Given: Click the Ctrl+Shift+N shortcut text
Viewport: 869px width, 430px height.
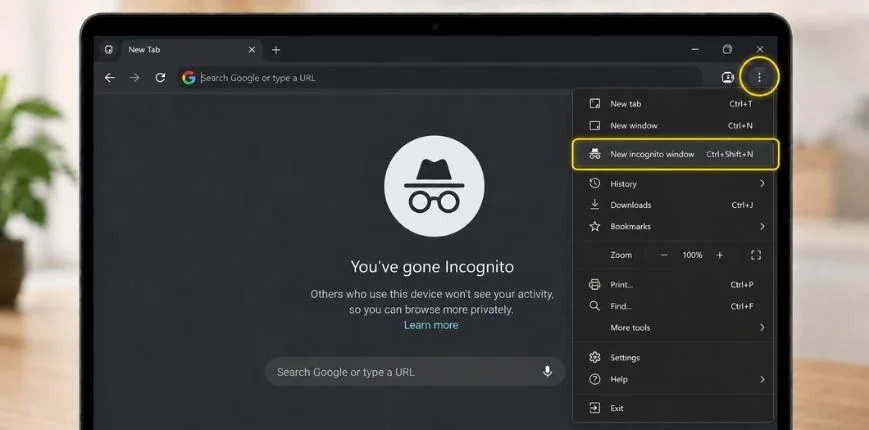Looking at the screenshot, I should click(729, 154).
